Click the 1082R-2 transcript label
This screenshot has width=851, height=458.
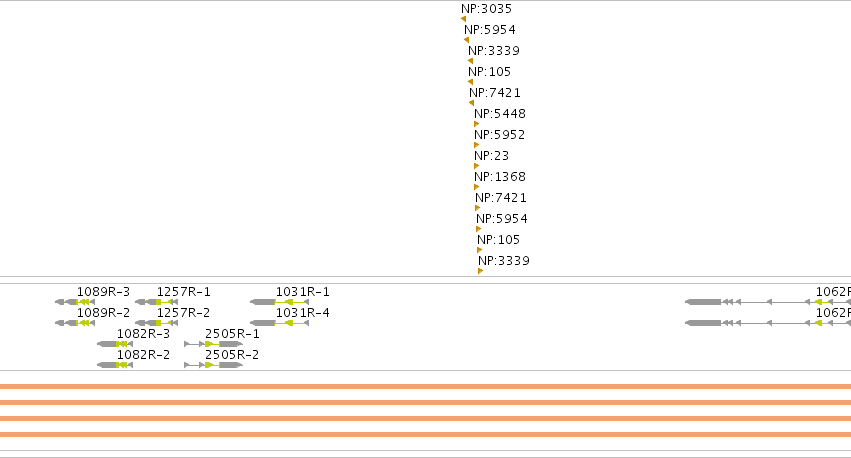(144, 355)
